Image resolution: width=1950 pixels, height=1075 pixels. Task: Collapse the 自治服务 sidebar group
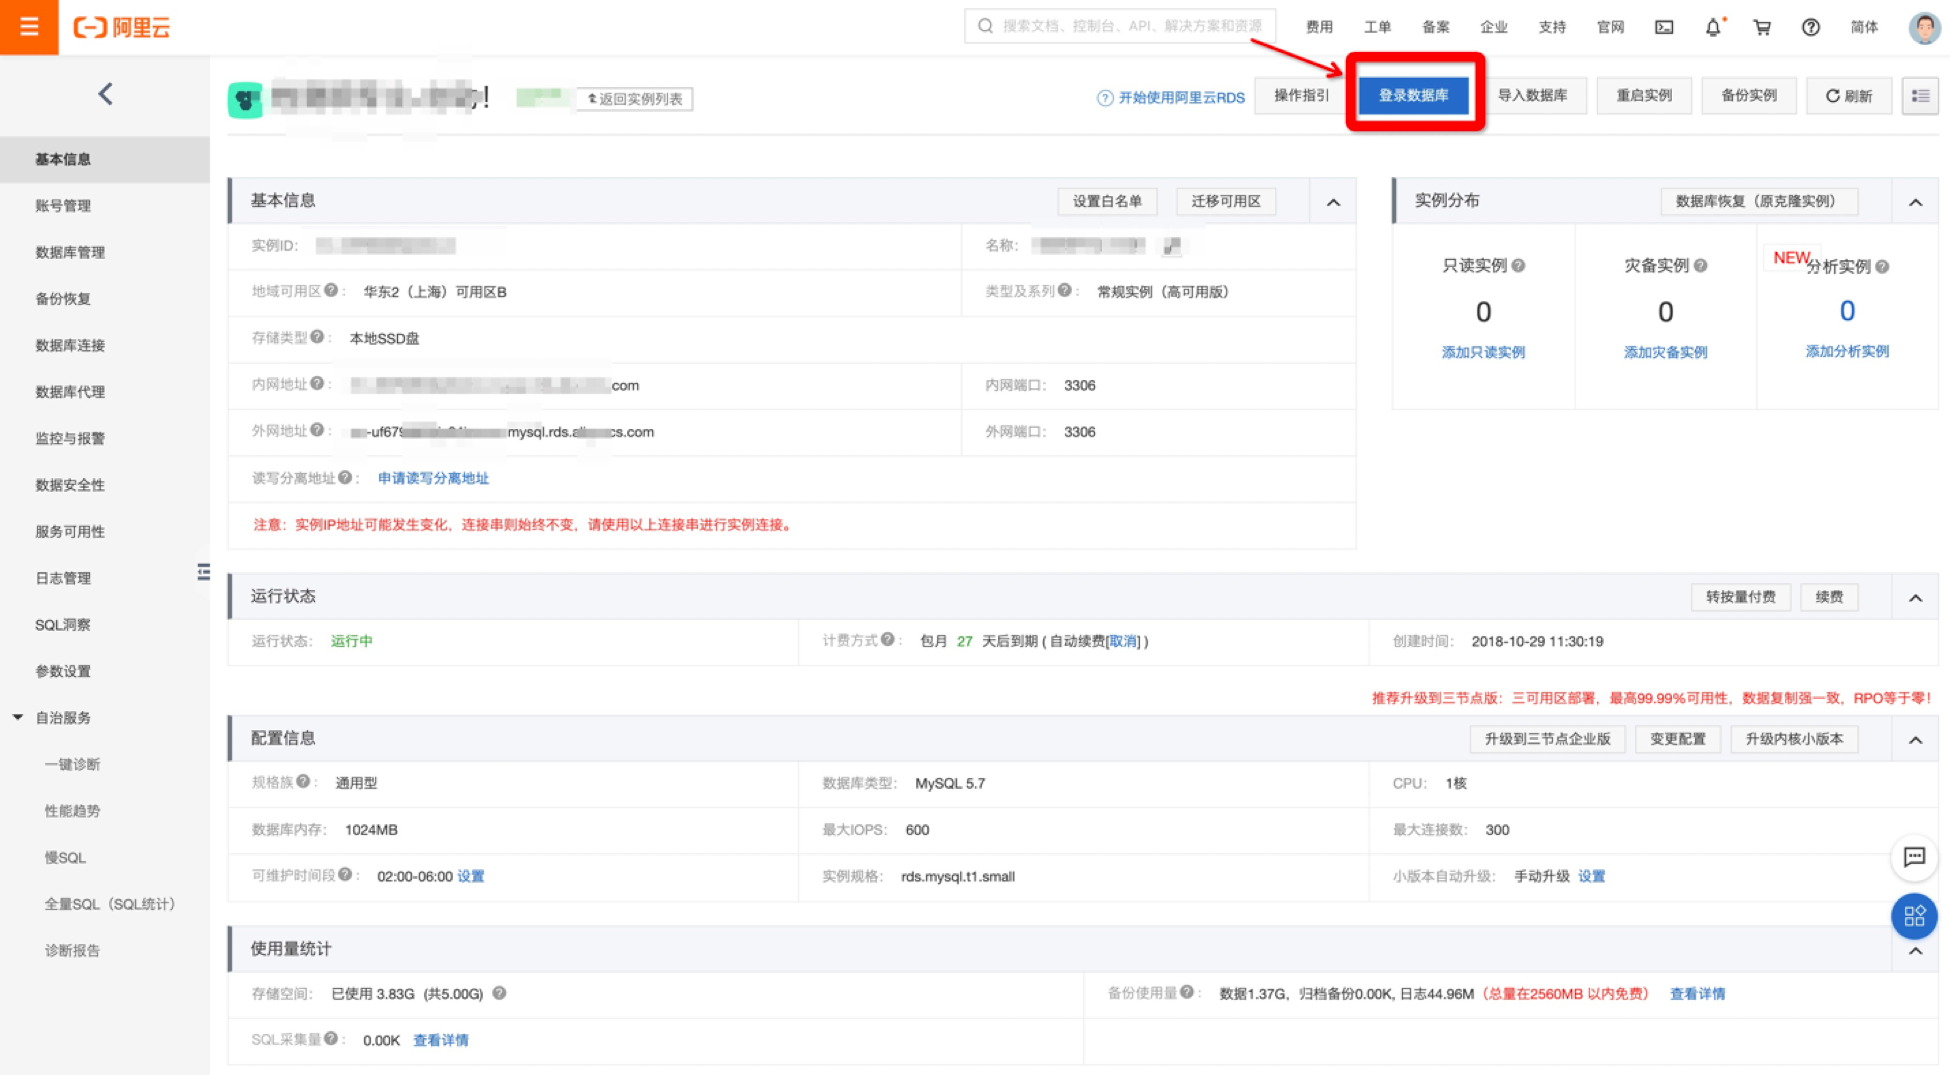[x=18, y=717]
